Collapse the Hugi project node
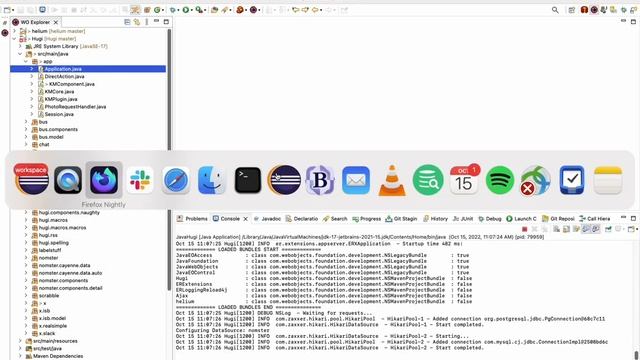Viewport: 640px width, 360px height. coord(15,39)
